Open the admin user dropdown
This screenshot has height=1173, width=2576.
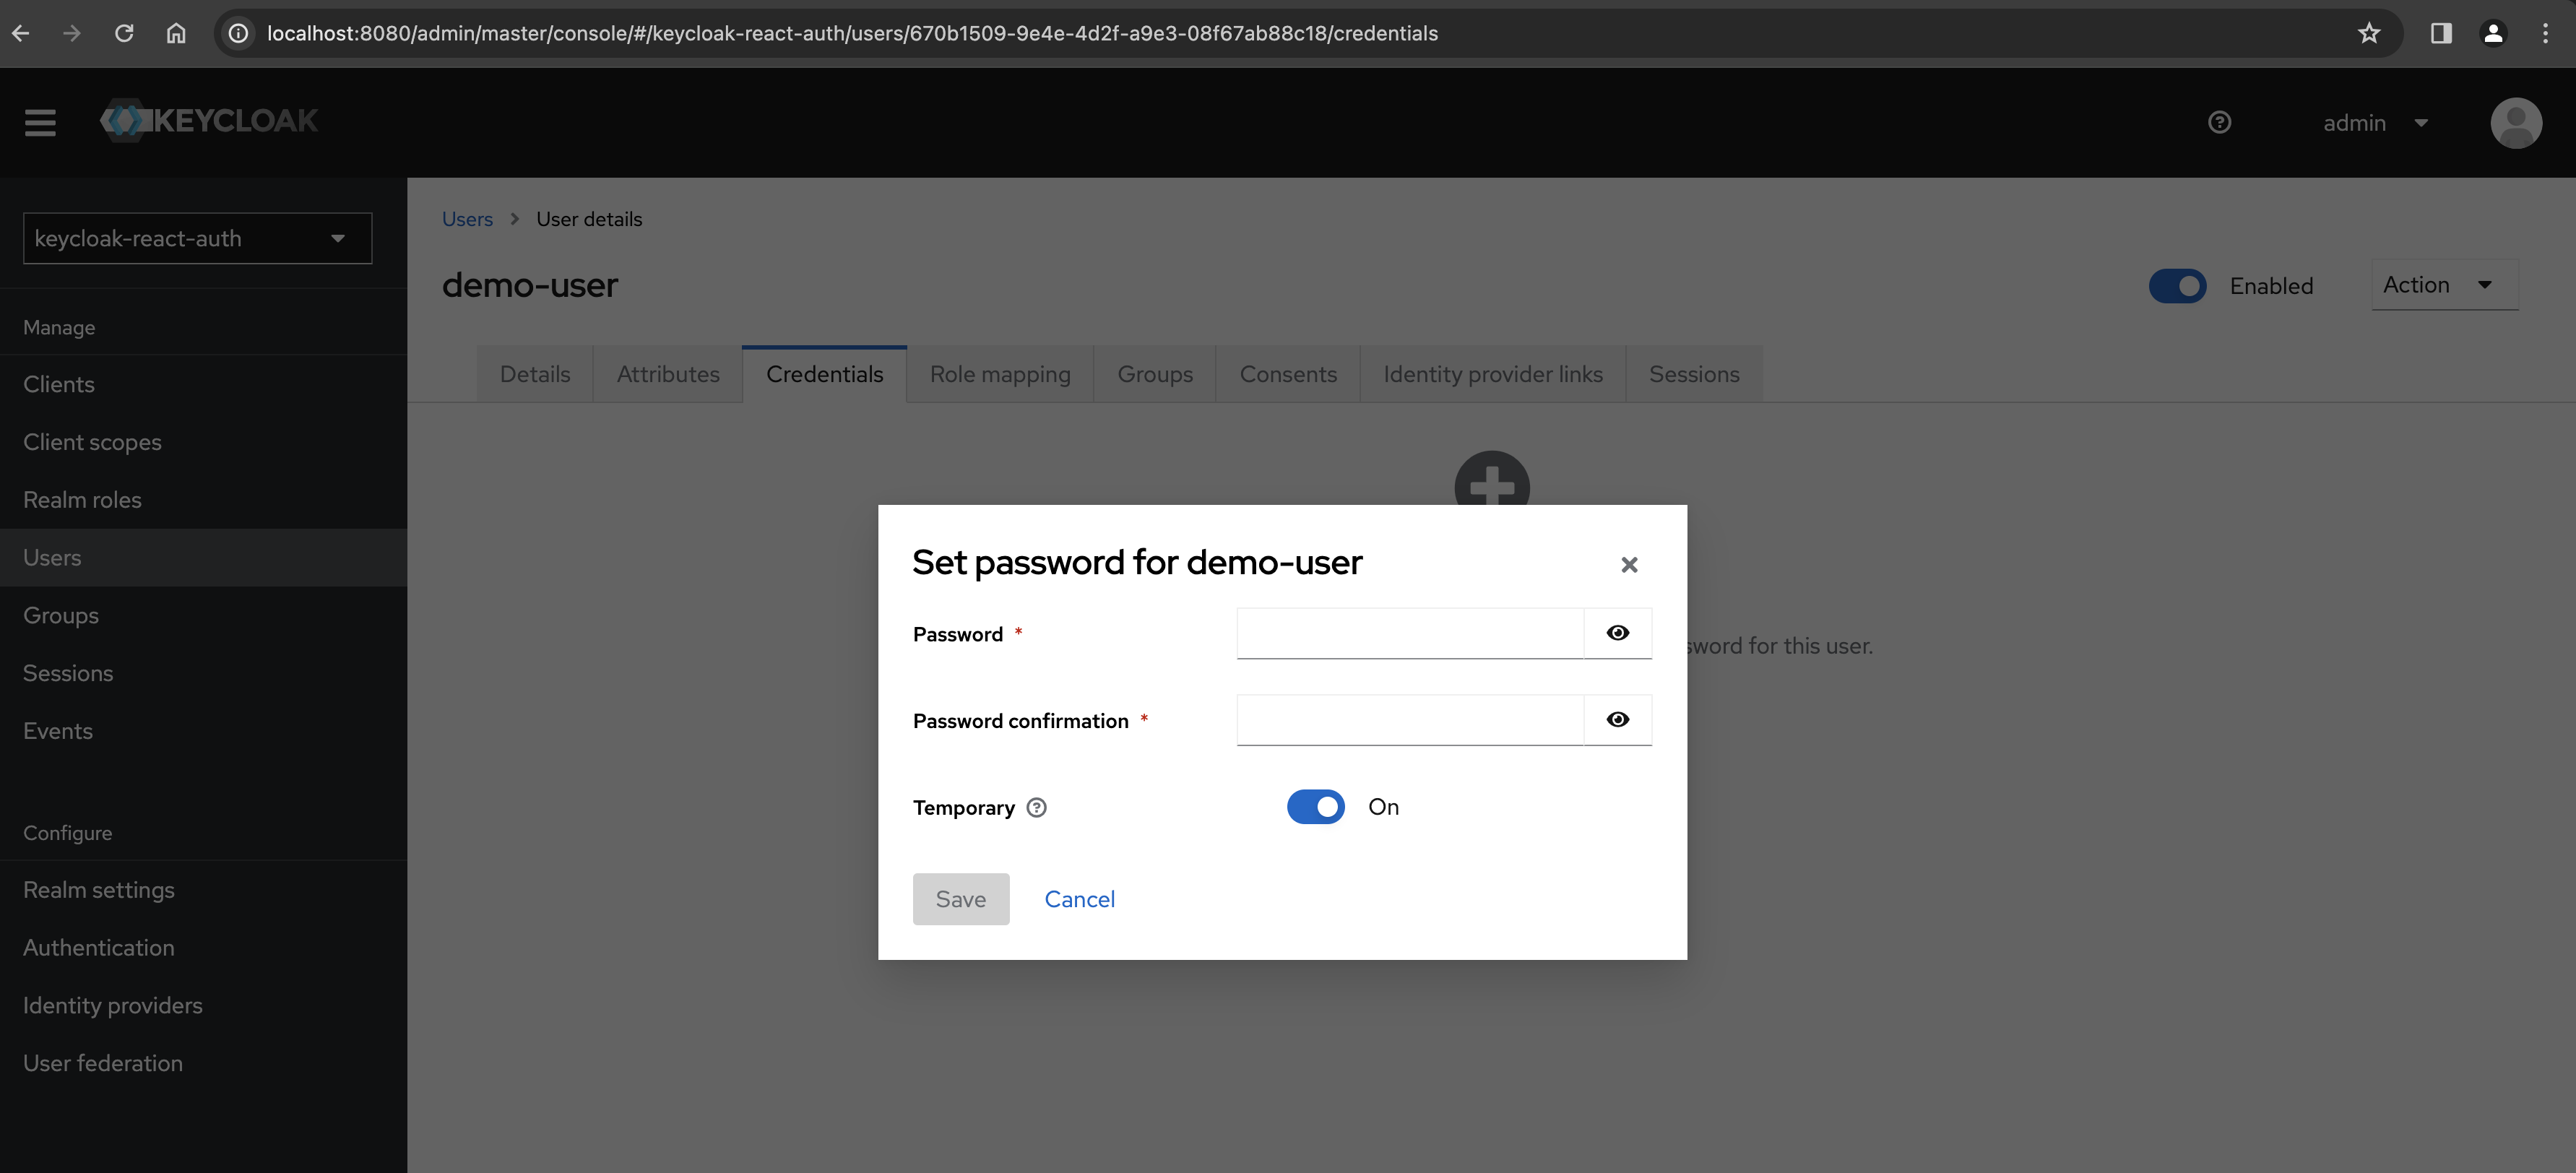click(2374, 122)
